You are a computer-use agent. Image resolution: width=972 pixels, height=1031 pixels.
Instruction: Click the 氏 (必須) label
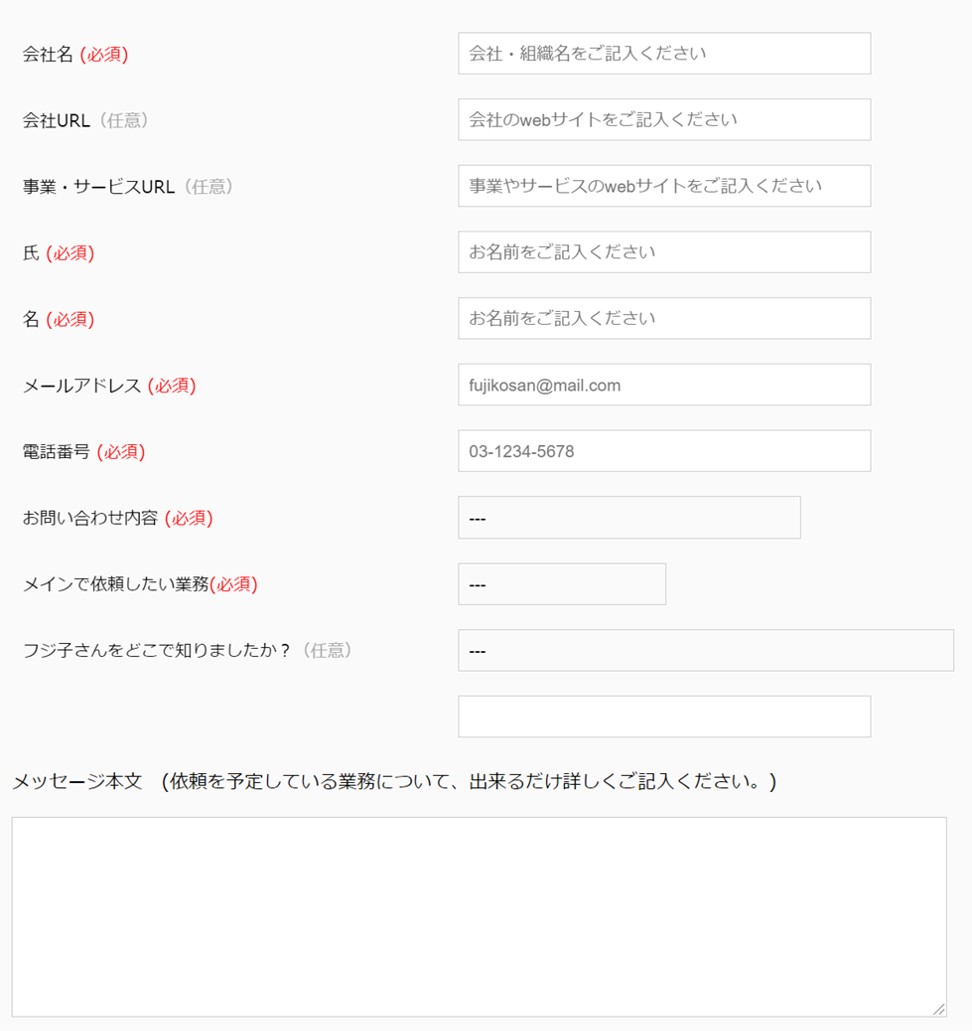[59, 253]
